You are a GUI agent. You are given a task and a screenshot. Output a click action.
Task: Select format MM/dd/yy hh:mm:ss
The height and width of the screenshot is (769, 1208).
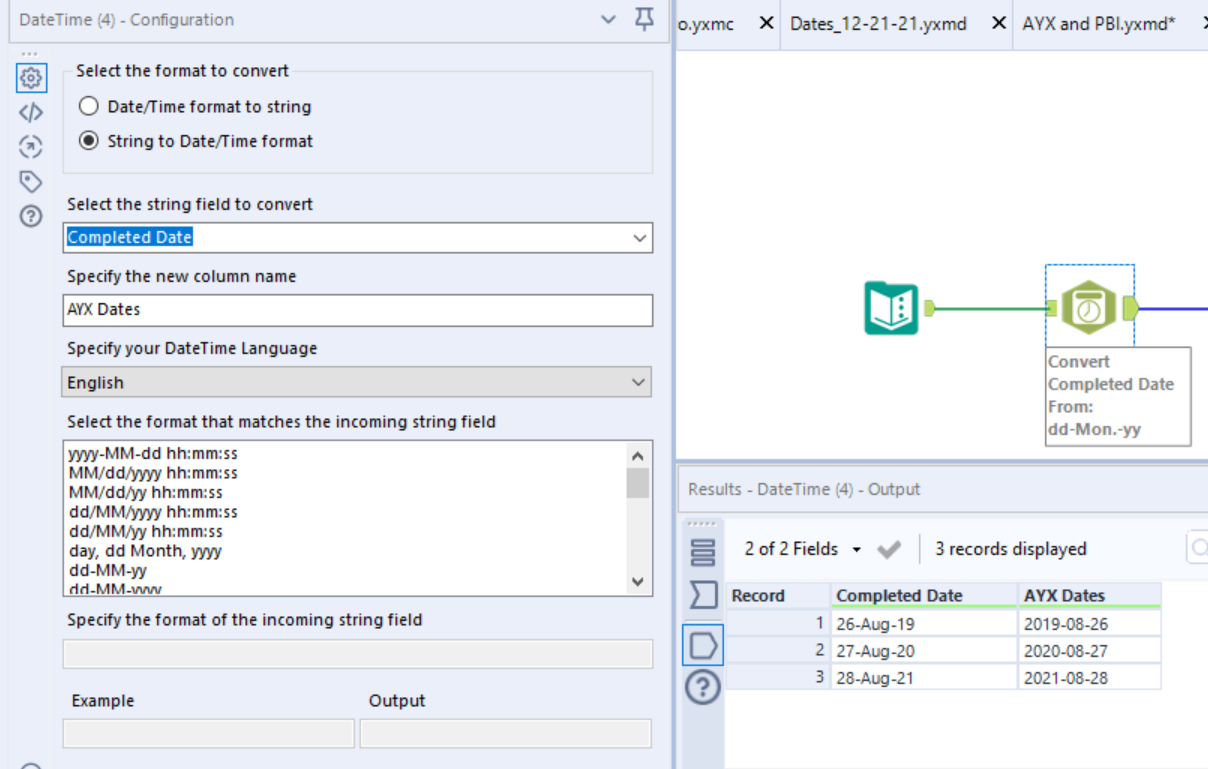[x=145, y=493]
